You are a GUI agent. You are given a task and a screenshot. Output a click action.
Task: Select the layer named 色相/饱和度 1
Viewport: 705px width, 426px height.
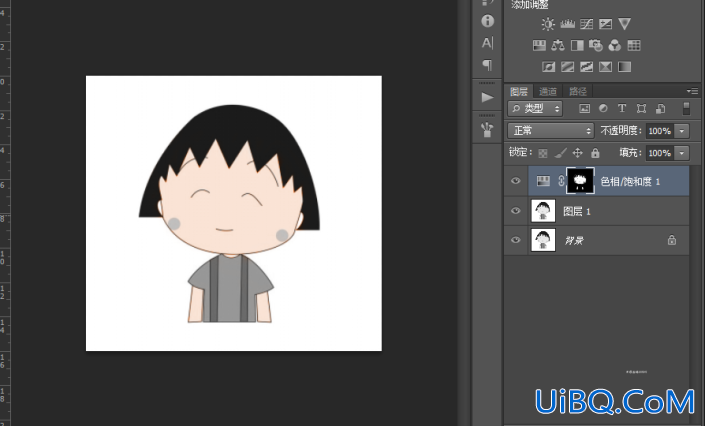point(630,181)
